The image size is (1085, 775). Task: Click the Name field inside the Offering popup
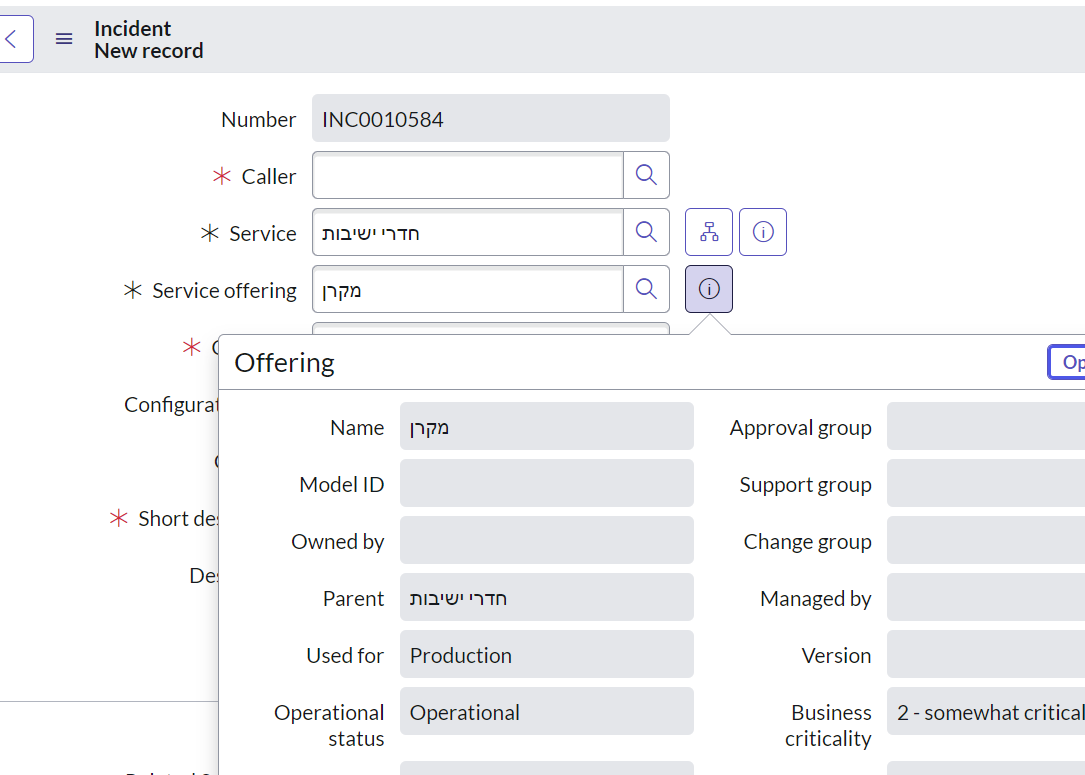[546, 426]
